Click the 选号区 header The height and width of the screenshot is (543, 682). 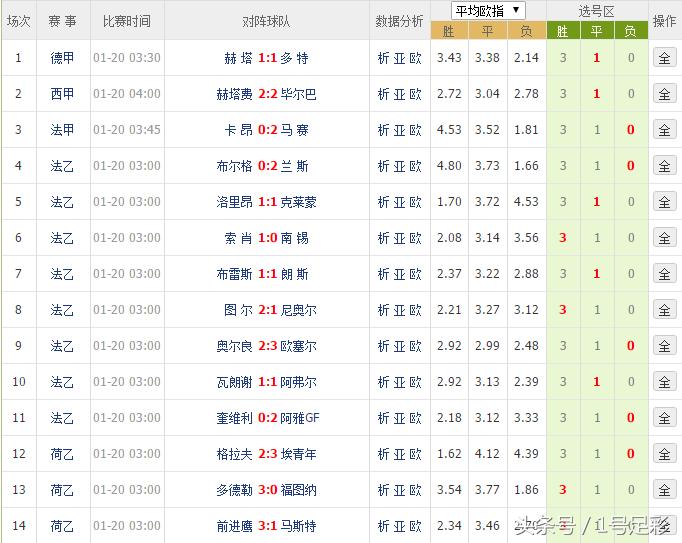pos(596,11)
